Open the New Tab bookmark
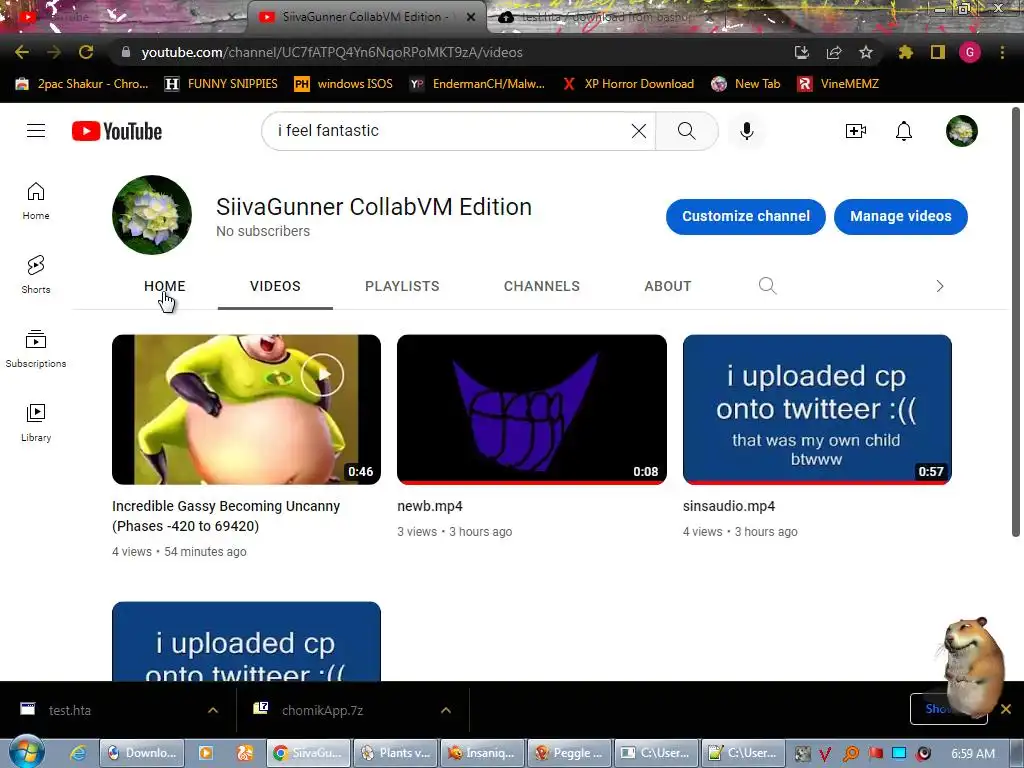The image size is (1024, 768). [x=746, y=84]
